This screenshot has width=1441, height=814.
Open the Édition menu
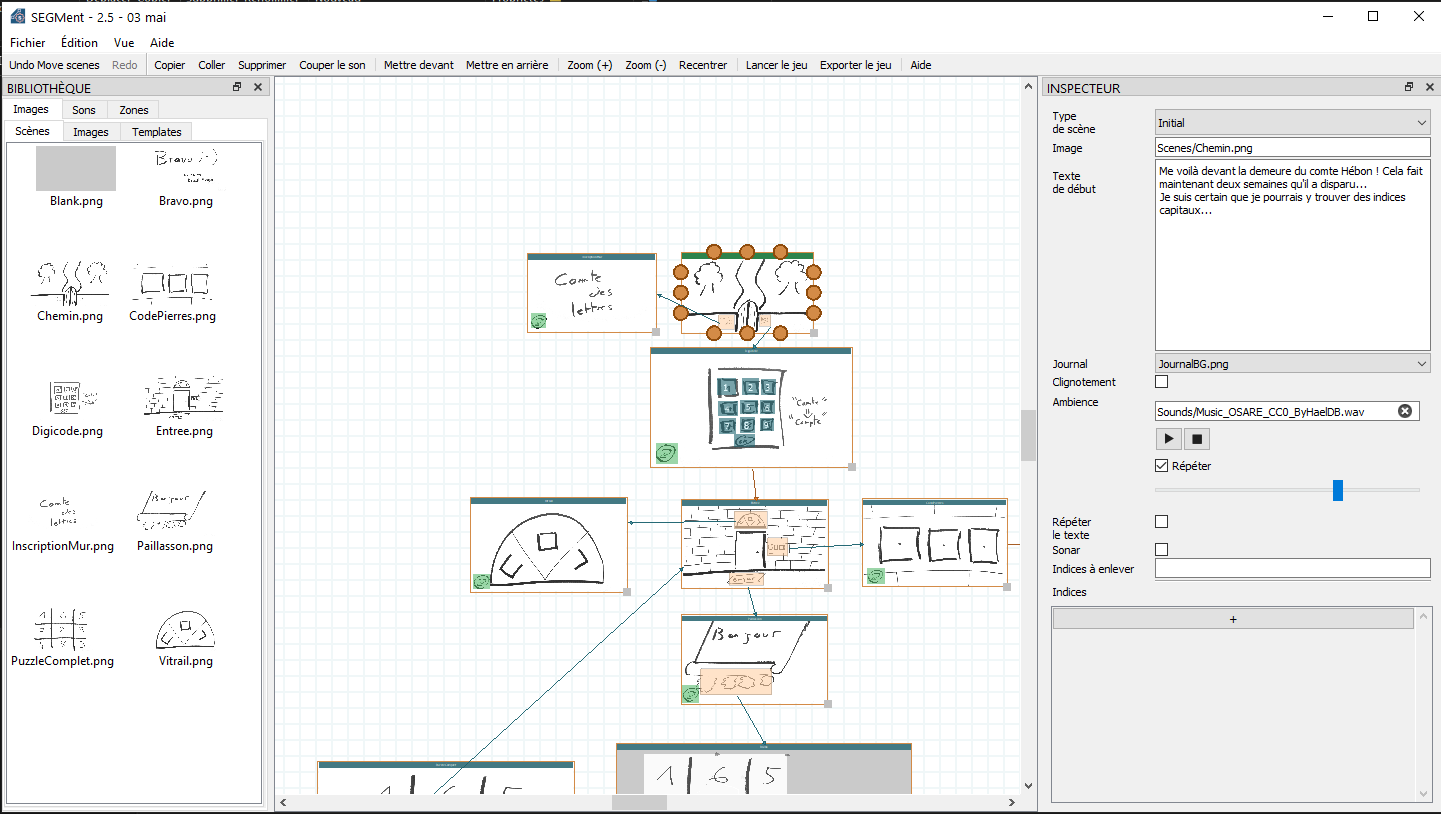tap(79, 43)
